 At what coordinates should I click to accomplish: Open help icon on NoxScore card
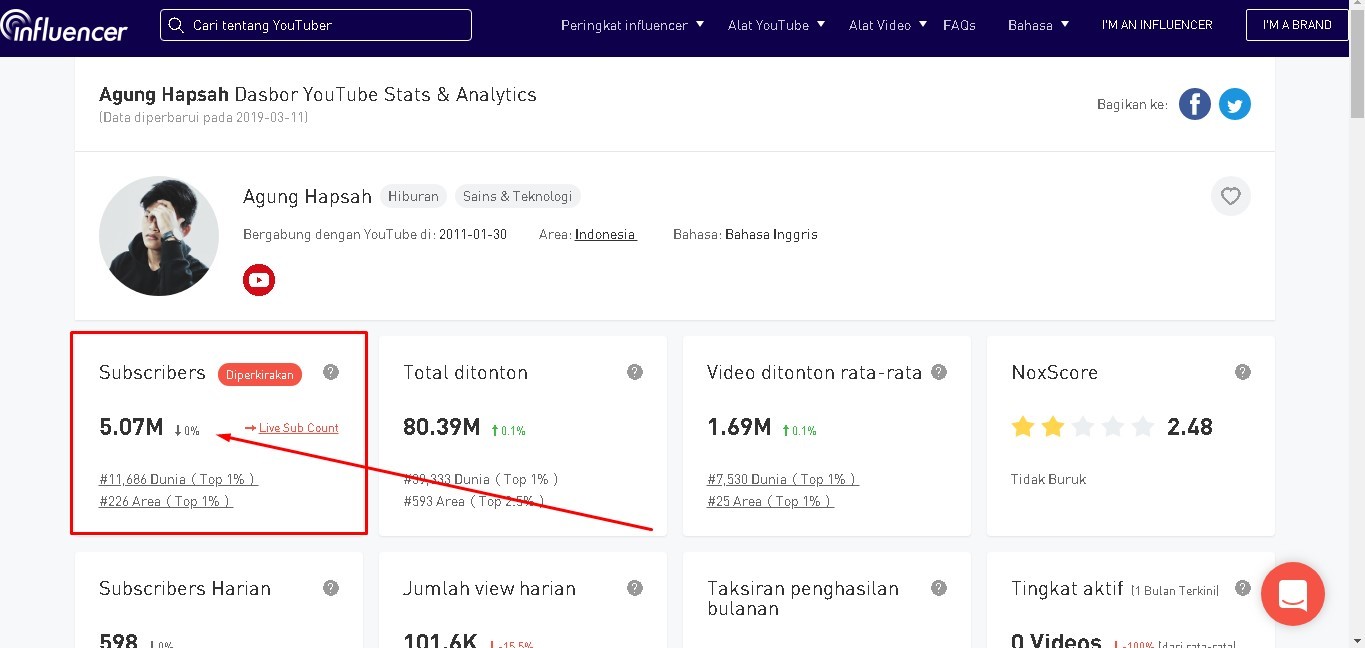click(1243, 372)
